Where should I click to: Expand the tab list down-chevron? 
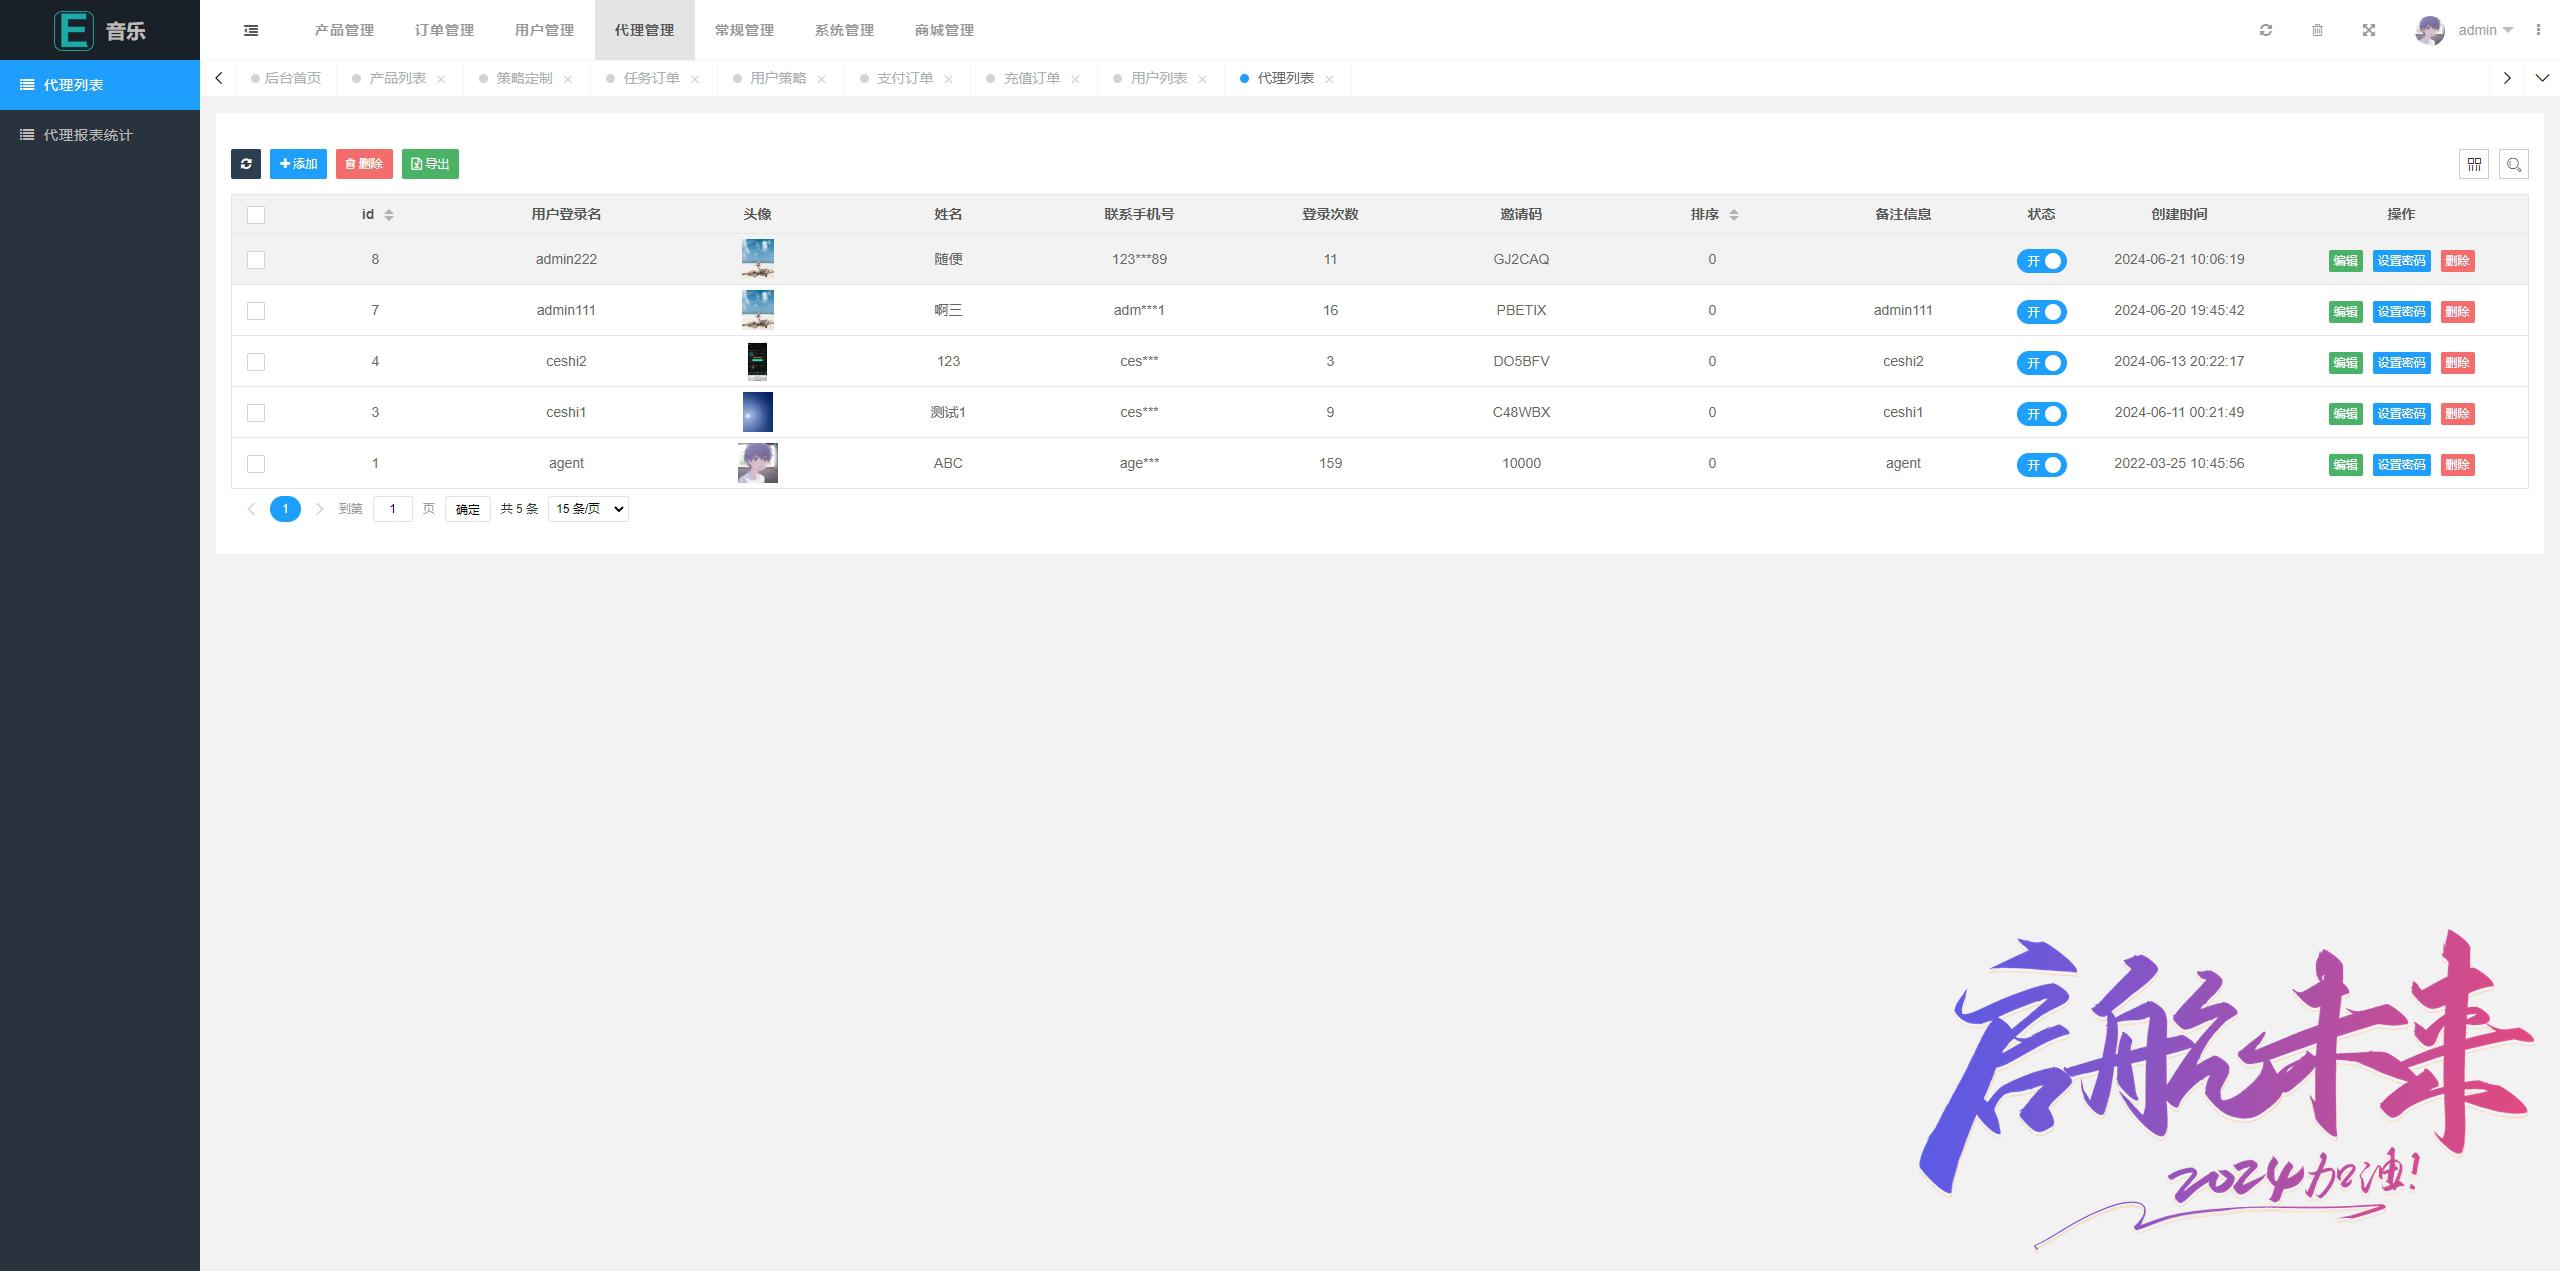click(2542, 78)
